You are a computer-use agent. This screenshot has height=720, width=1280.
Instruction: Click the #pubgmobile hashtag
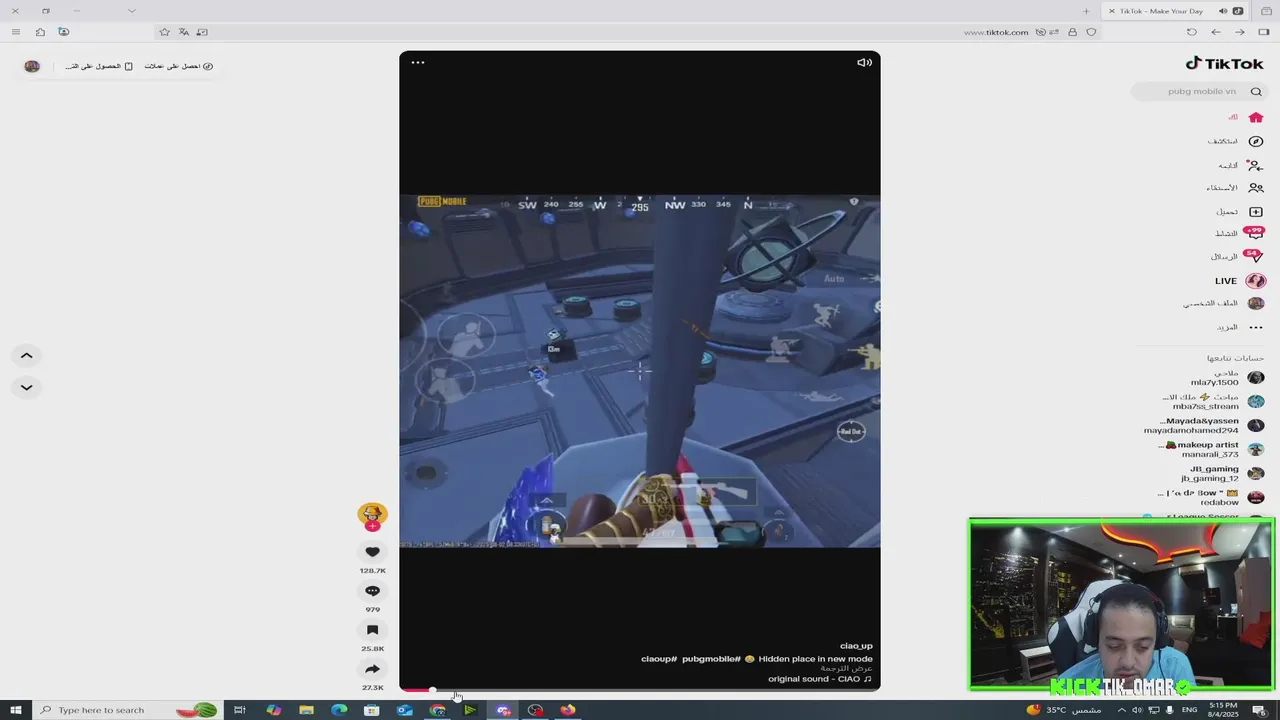(x=712, y=659)
